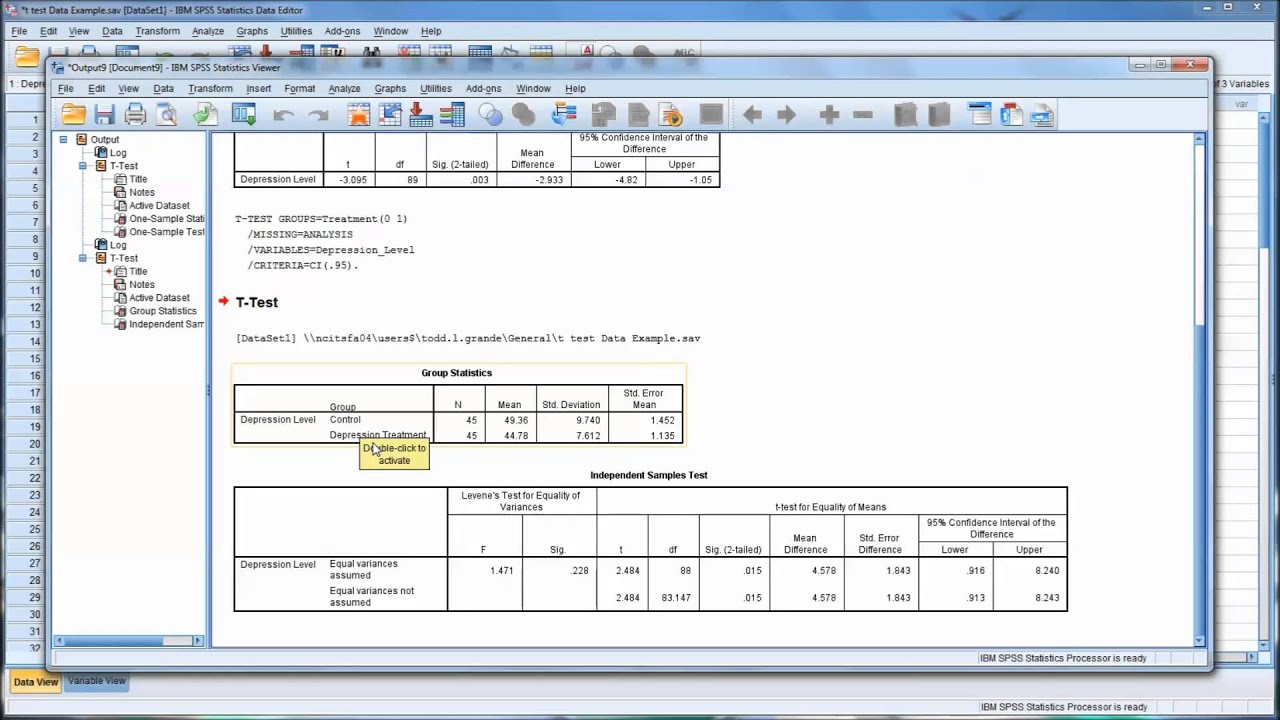
Task: Collapse the Output root node
Action: coord(63,140)
